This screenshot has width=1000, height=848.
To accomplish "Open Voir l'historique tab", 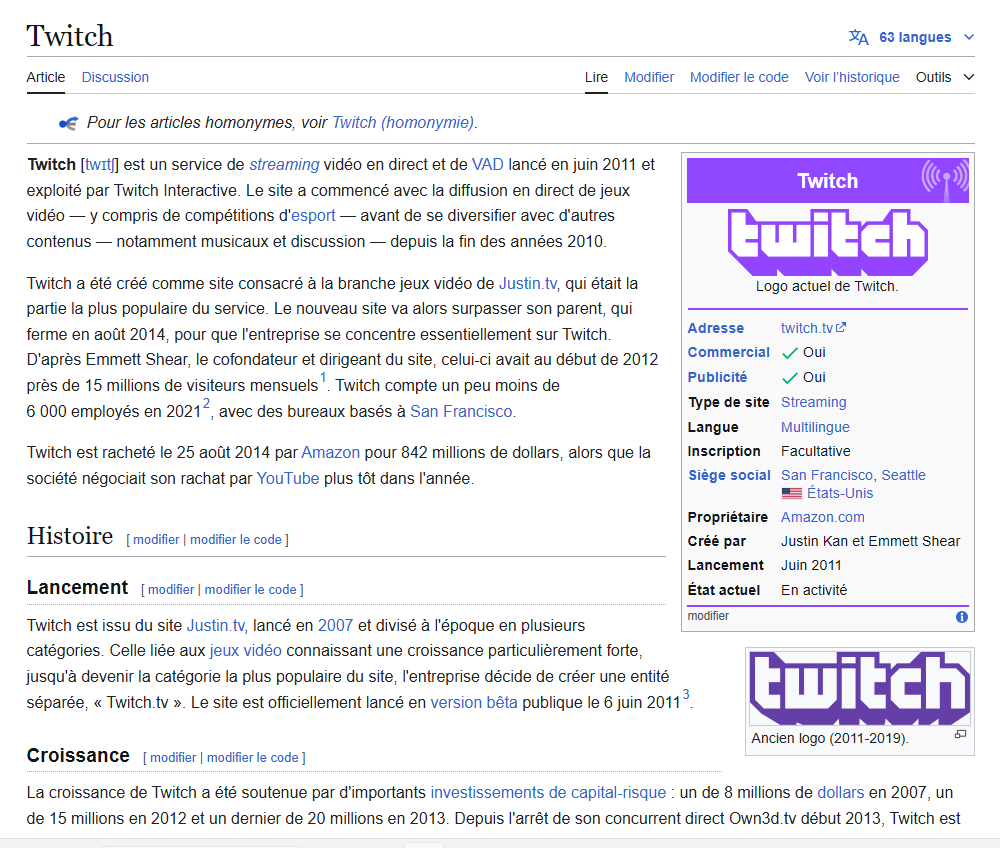I will click(851, 77).
